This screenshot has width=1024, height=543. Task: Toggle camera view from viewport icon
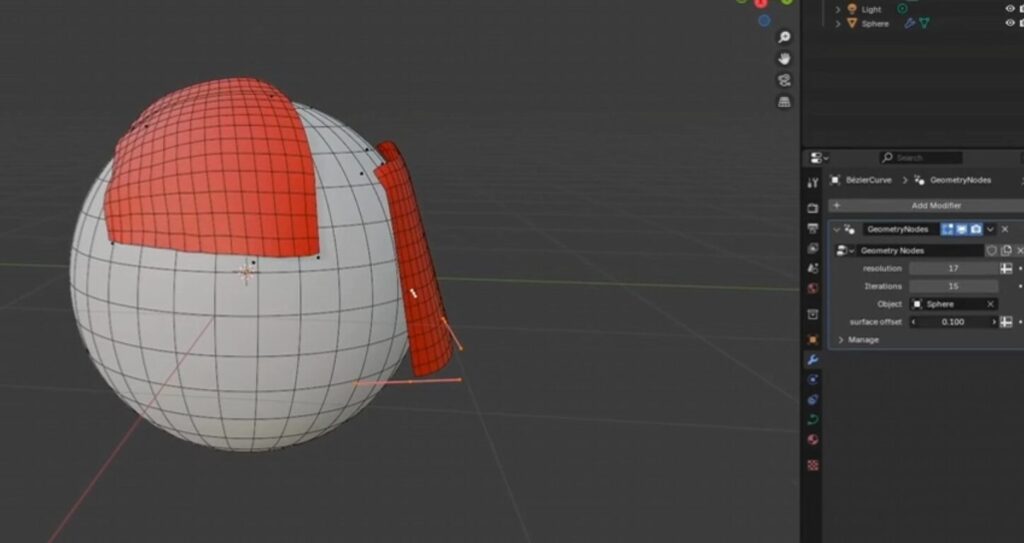pyautogui.click(x=784, y=80)
